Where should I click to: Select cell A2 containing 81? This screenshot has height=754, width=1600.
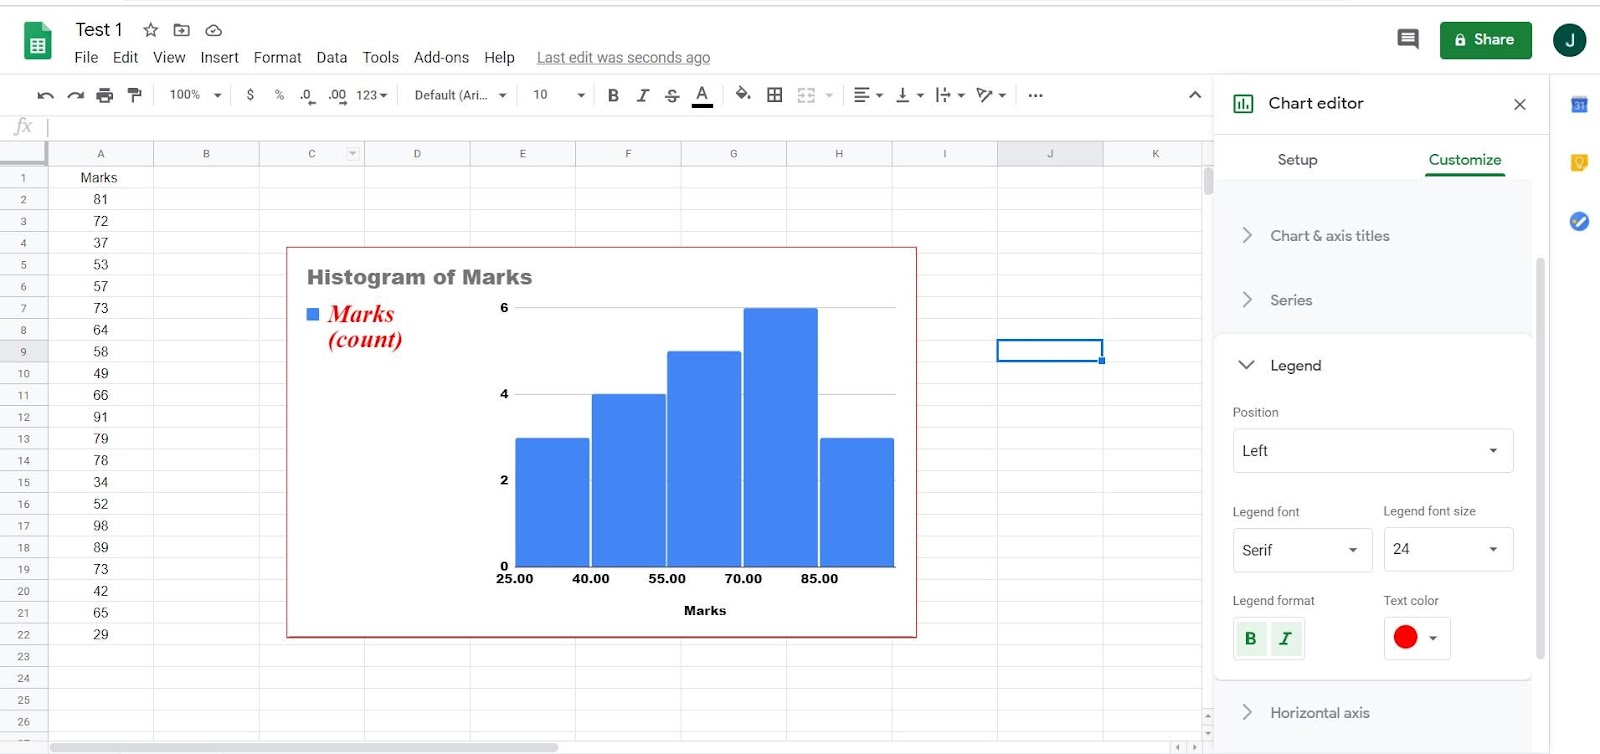pos(101,200)
